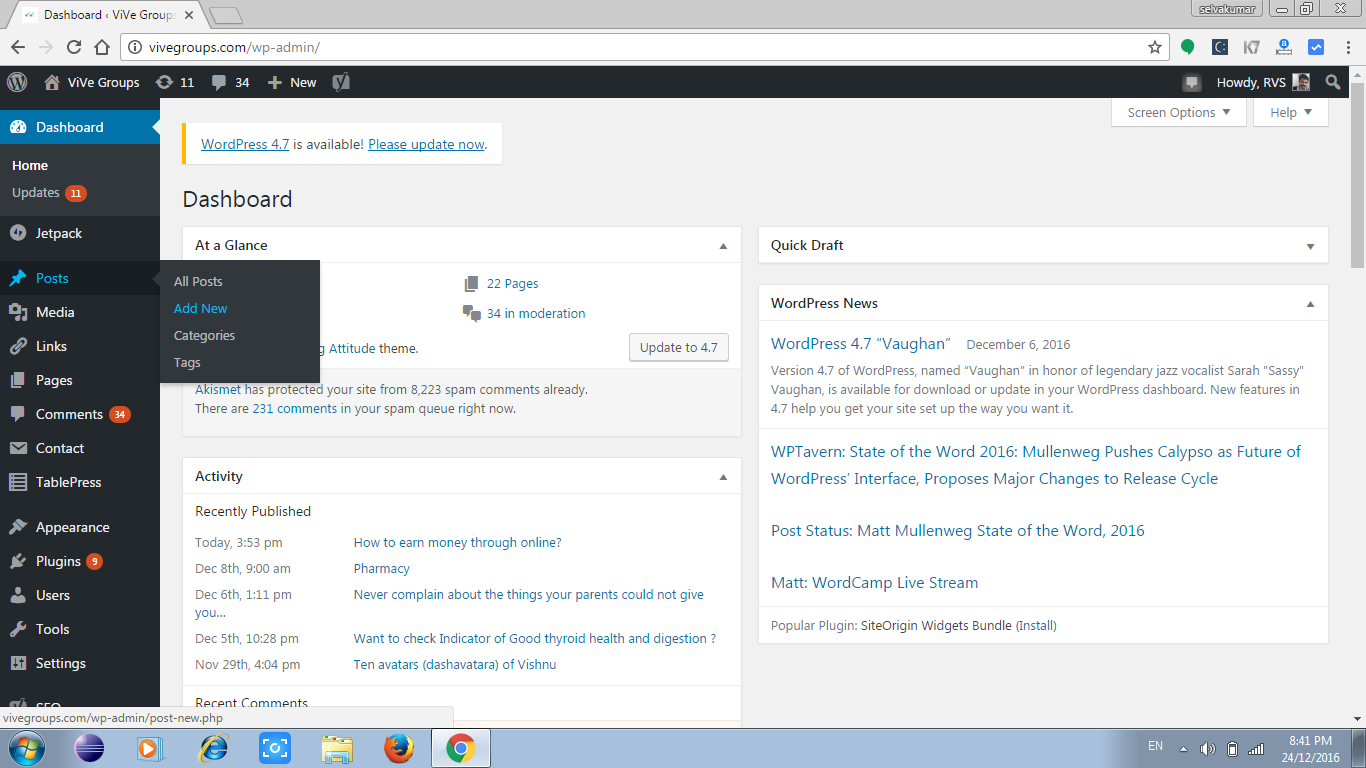This screenshot has width=1366, height=768.
Task: Open the Attitude theme link
Action: (x=352, y=348)
